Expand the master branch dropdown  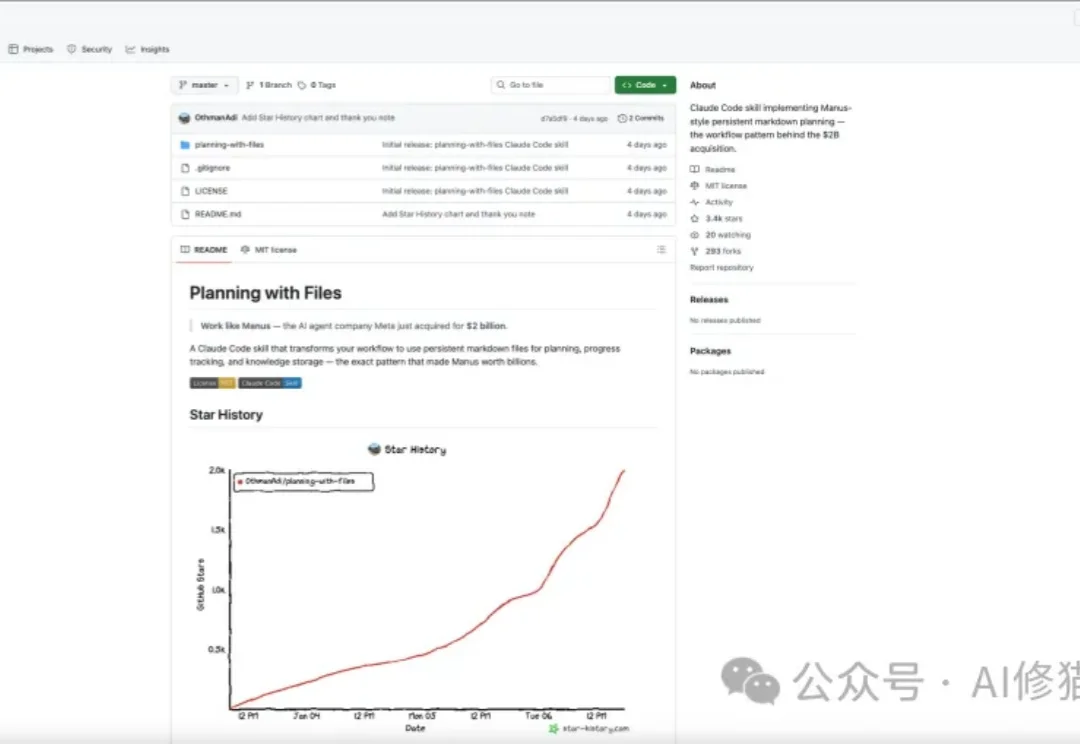pyautogui.click(x=205, y=85)
